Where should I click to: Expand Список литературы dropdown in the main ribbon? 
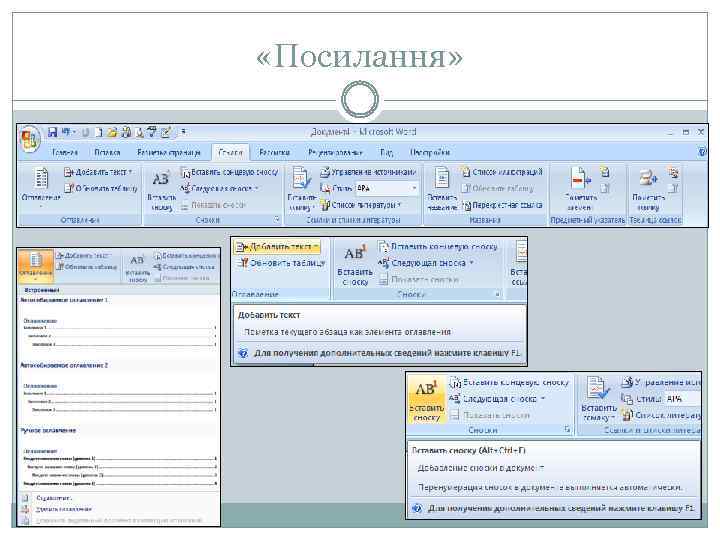[361, 205]
